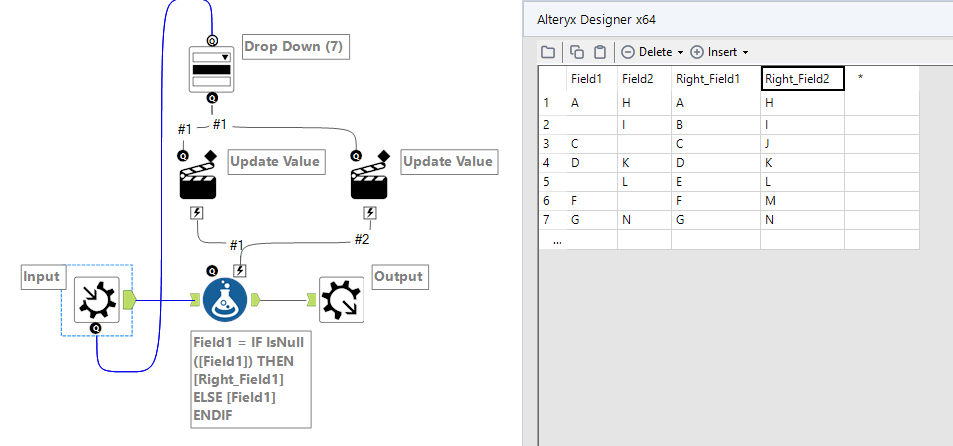
Task: Click the Formula tool's lightning action anchor
Action: [x=241, y=270]
